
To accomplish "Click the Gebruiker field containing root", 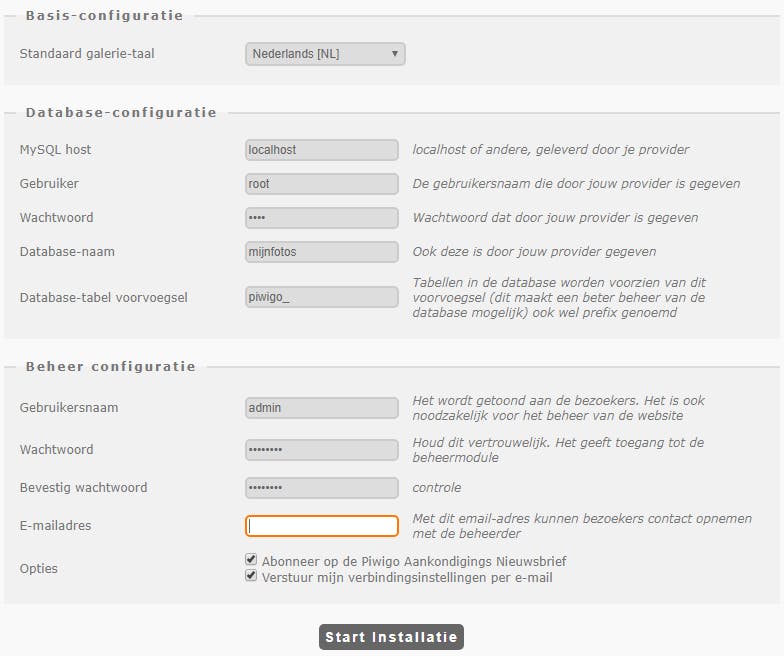I will [x=322, y=184].
